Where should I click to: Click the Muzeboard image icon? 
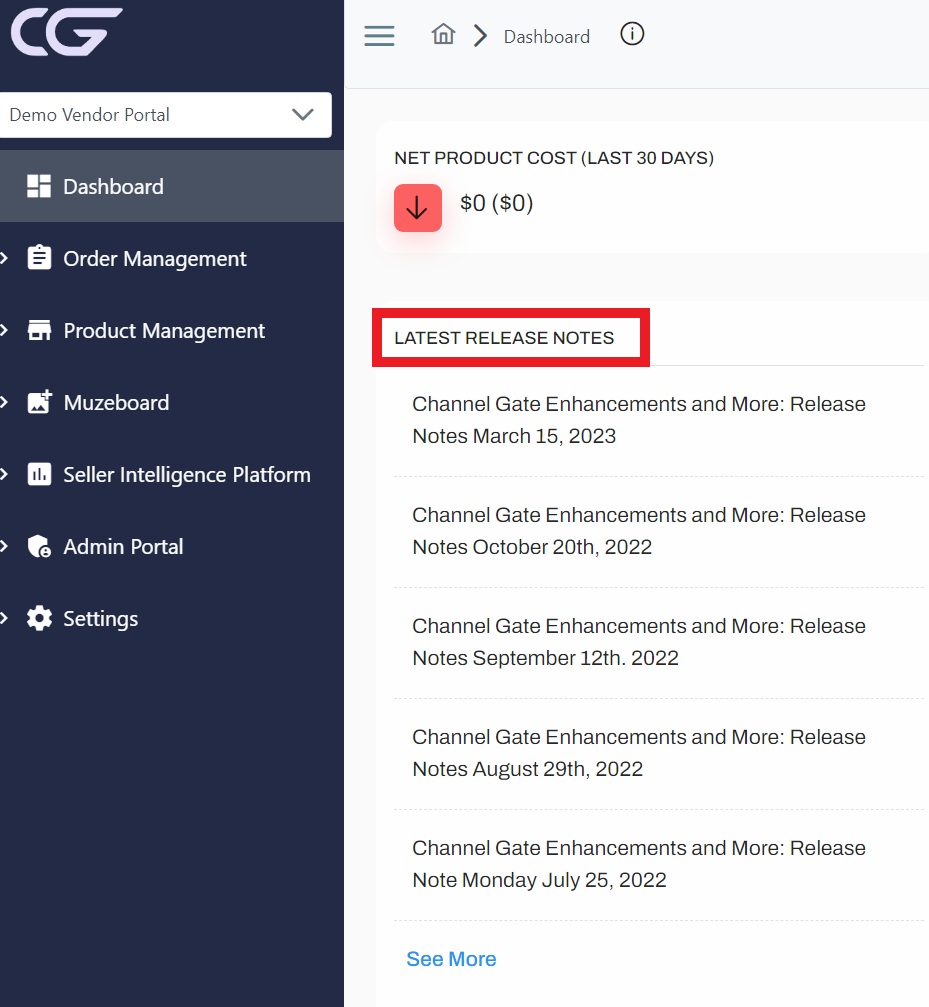tap(39, 402)
